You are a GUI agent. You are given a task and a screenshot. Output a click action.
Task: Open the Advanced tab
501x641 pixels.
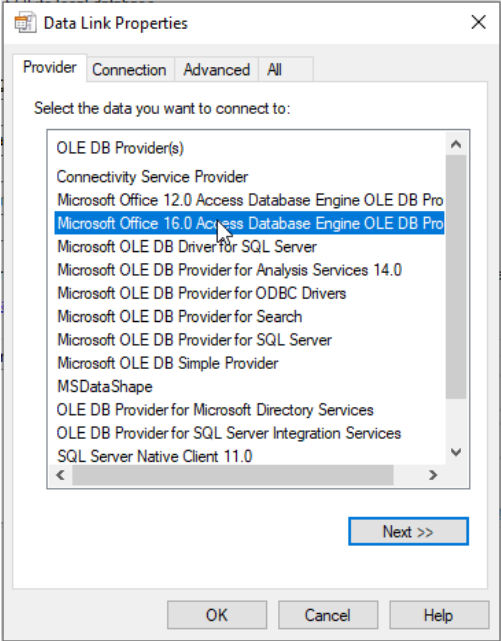[x=217, y=70]
